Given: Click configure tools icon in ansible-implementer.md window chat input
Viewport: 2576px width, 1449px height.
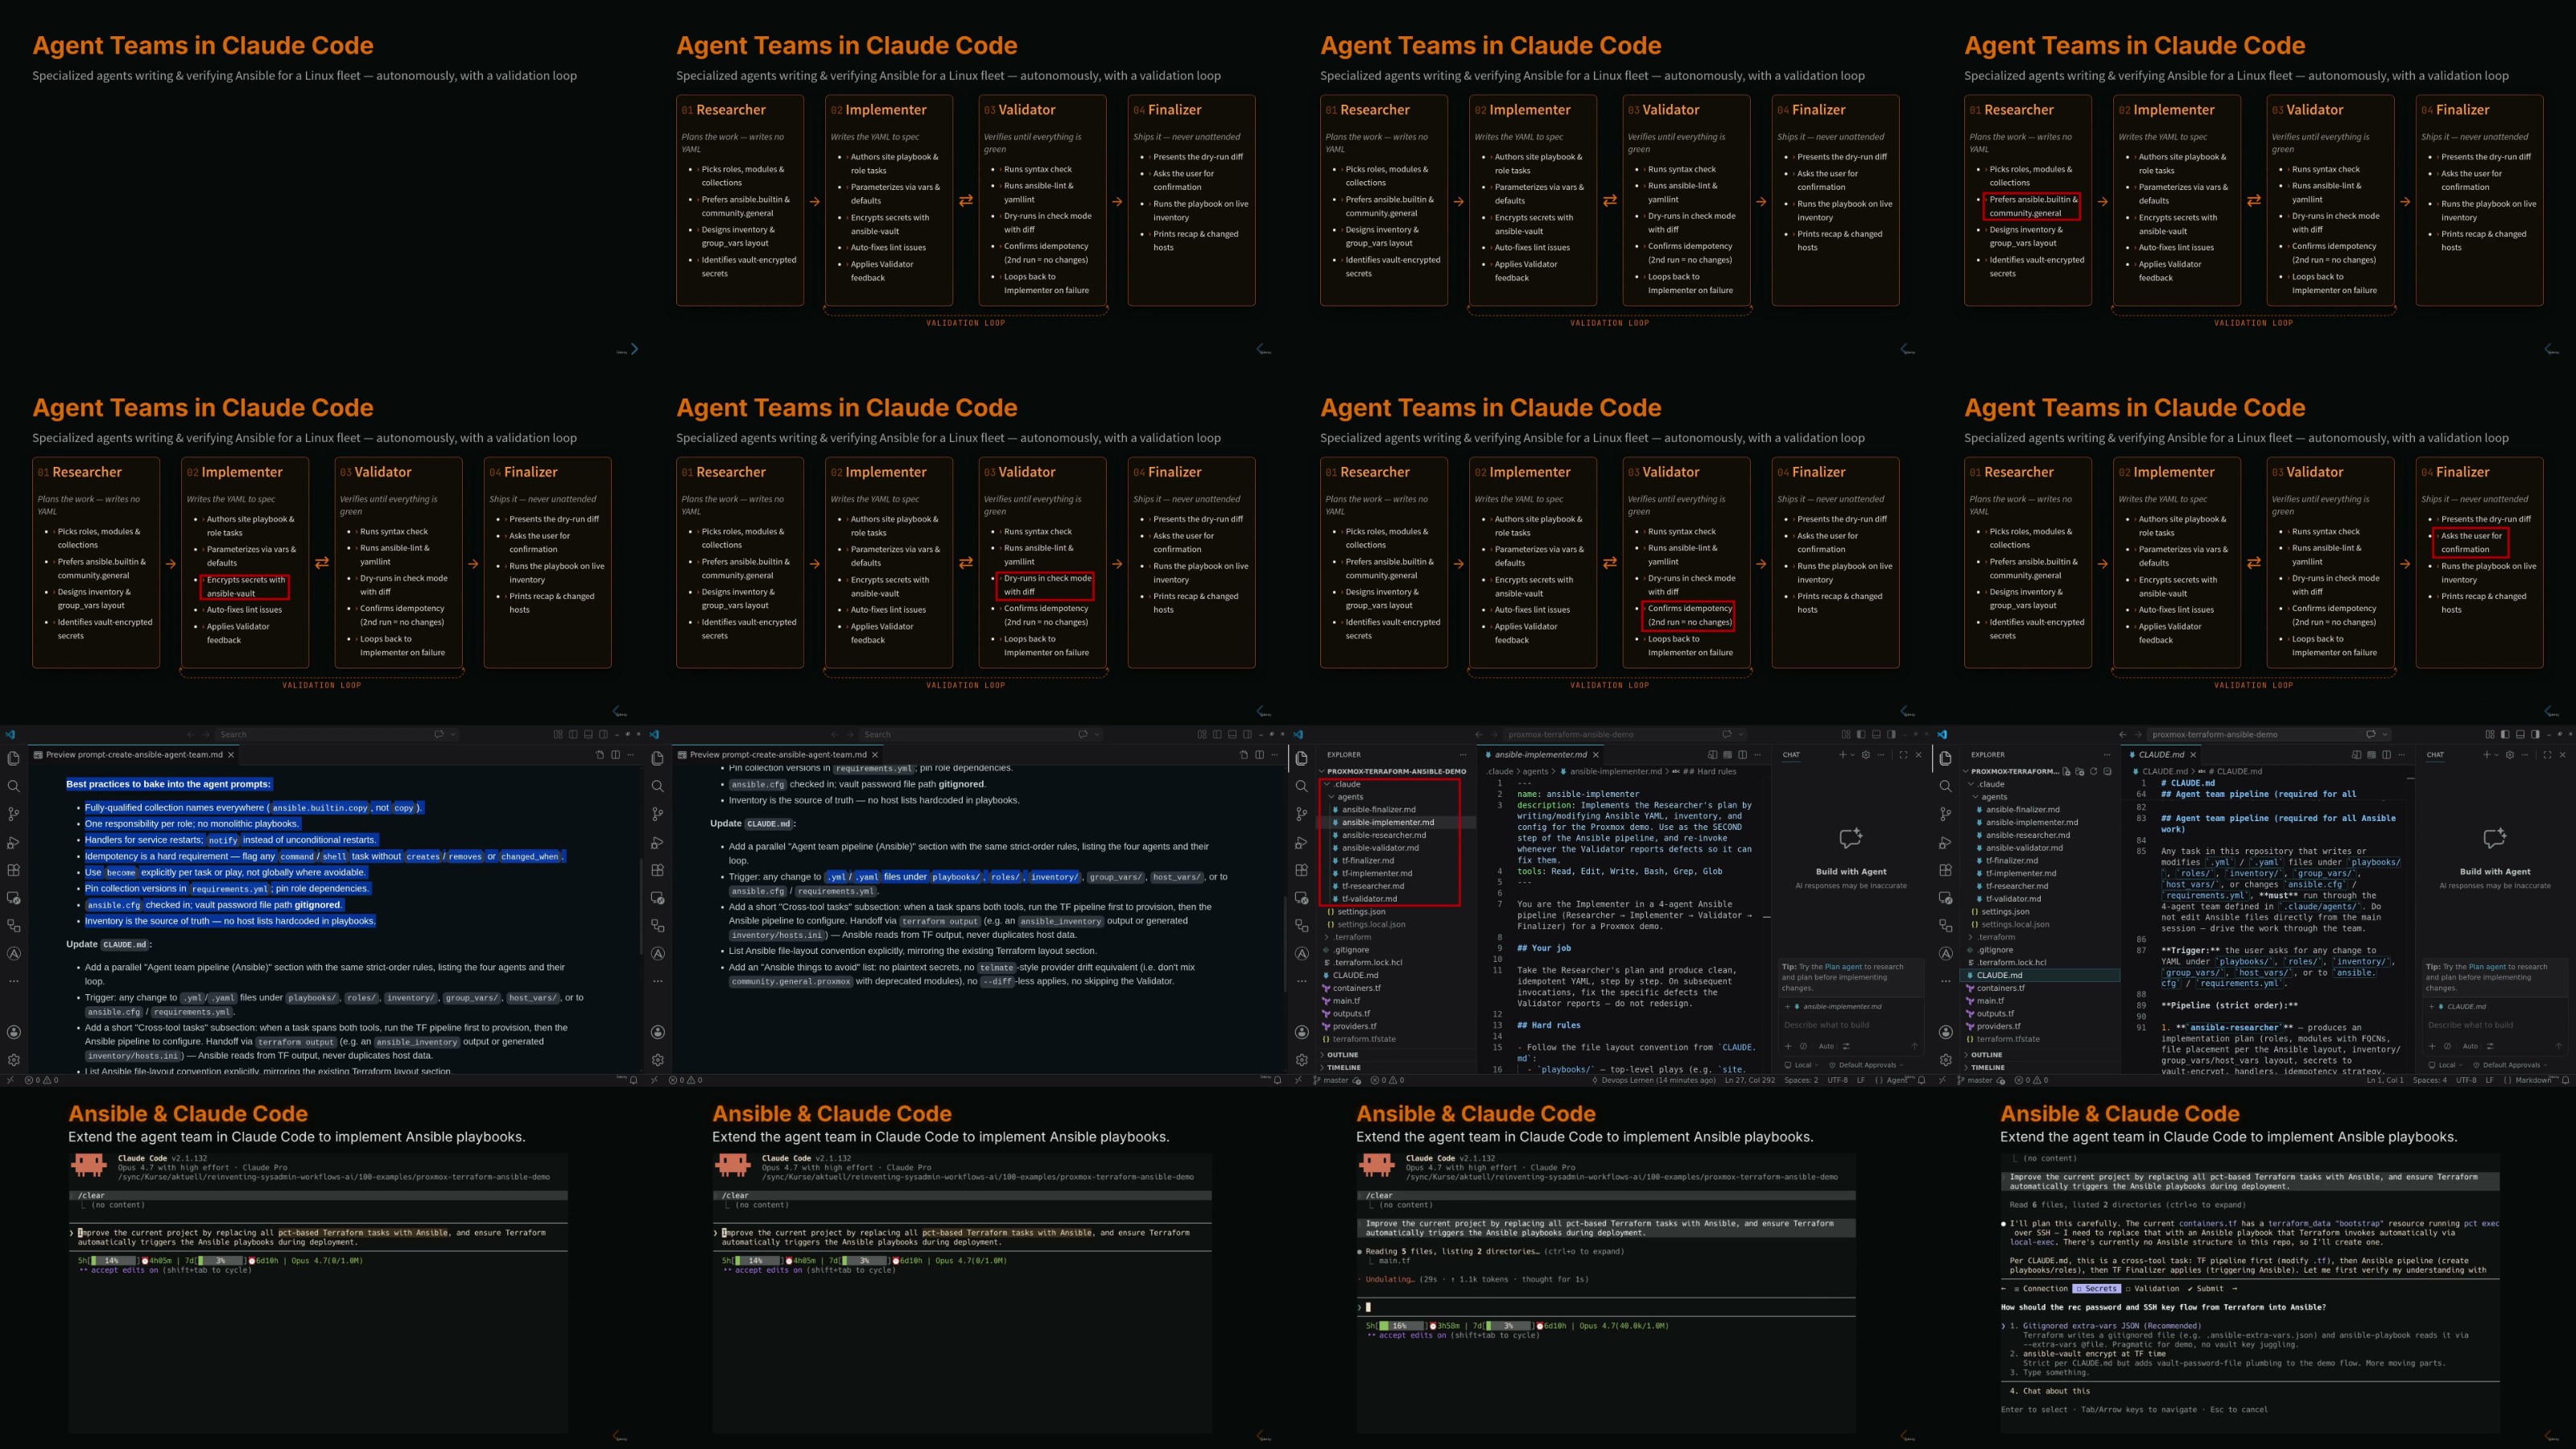Looking at the screenshot, I should coord(1846,1046).
